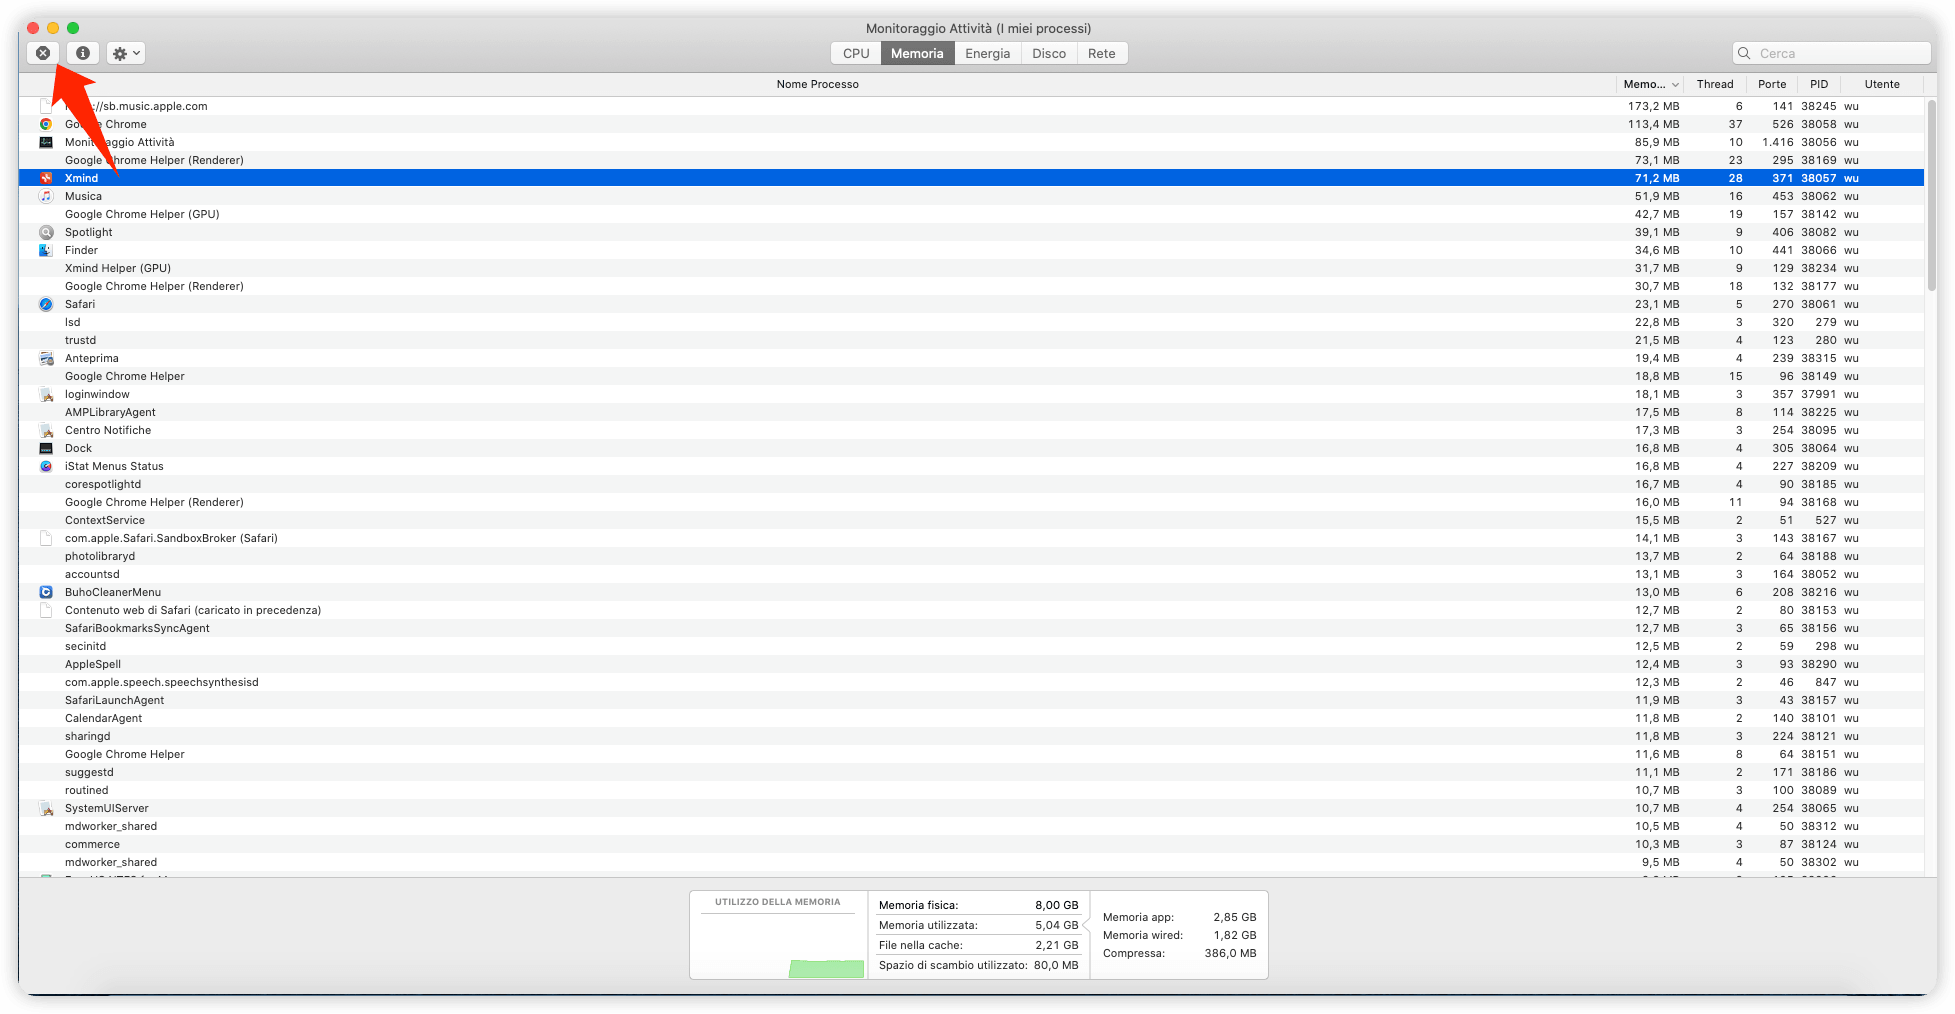Click the Anteprima app icon
This screenshot has width=1955, height=1014.
click(x=46, y=358)
